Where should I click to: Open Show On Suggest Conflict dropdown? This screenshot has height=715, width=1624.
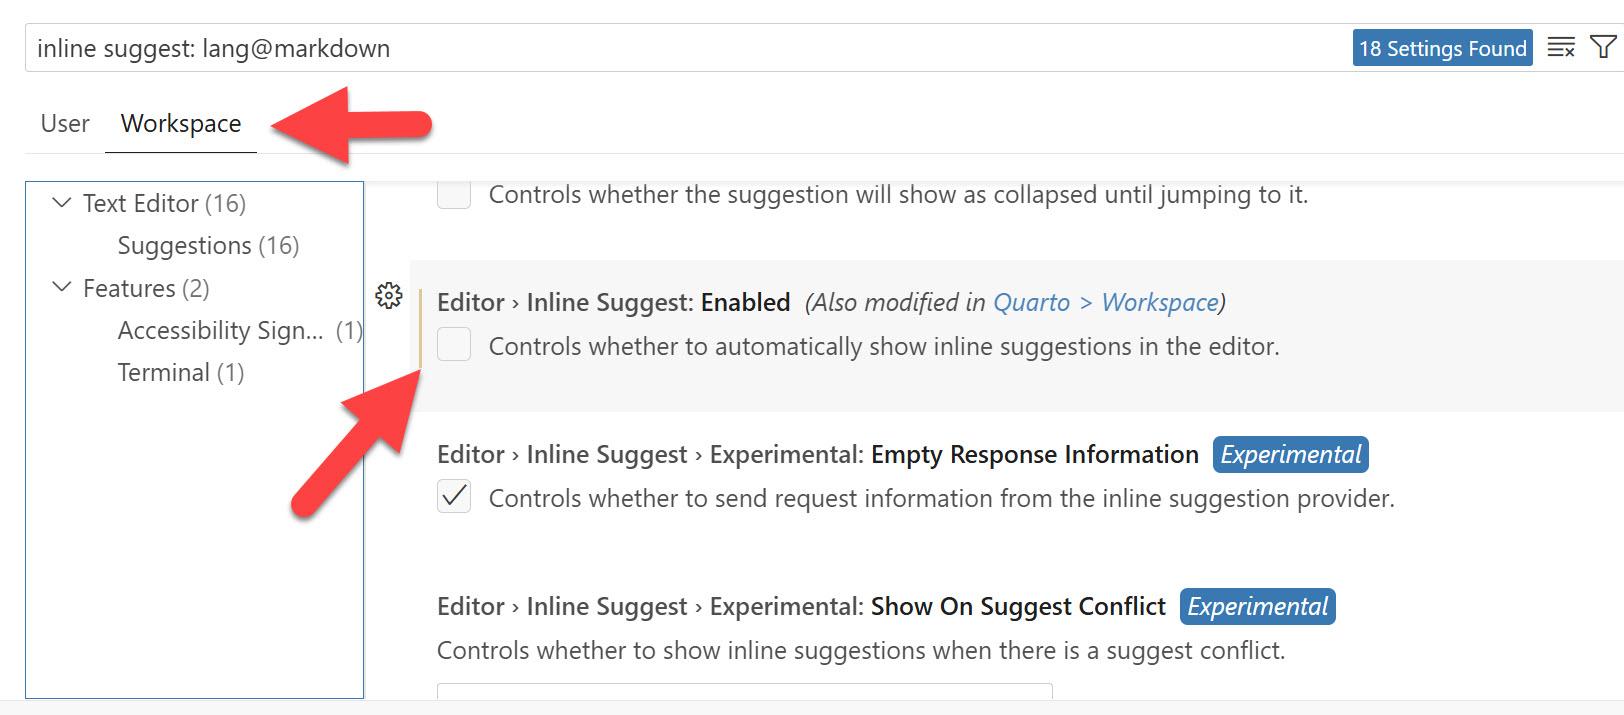[x=744, y=697]
